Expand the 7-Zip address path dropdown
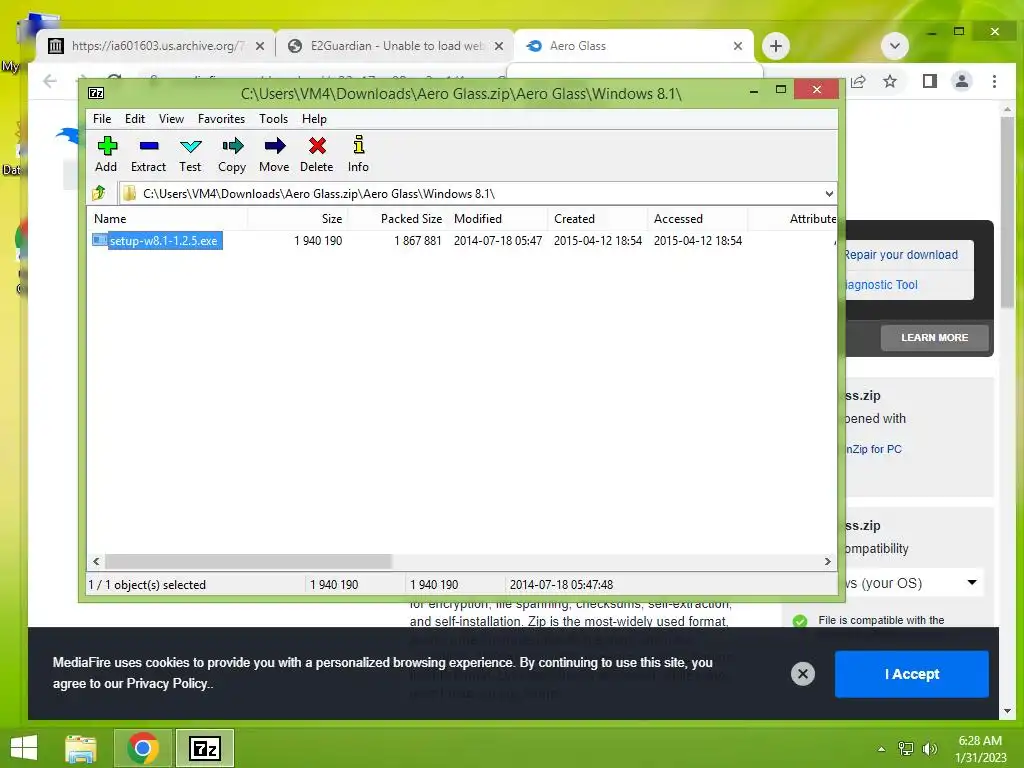Screen dimensions: 1024x768 tap(829, 194)
